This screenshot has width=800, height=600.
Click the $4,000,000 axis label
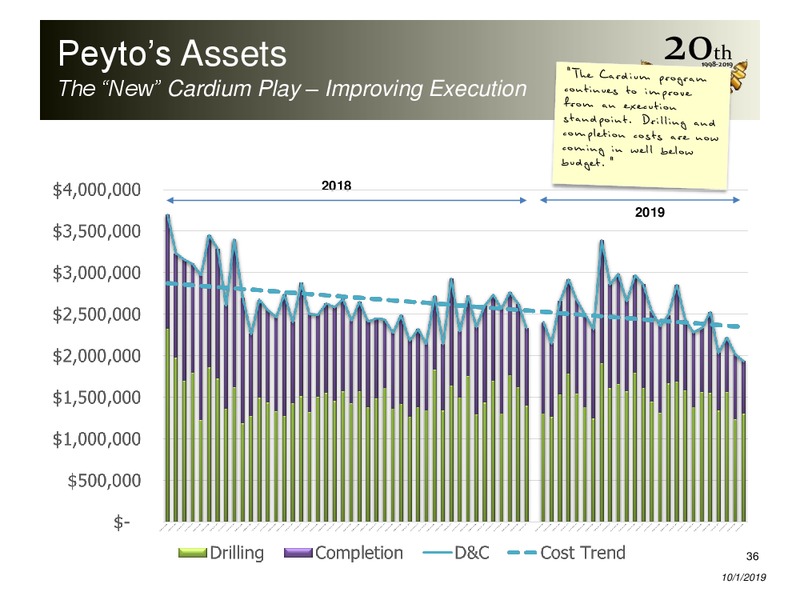pyautogui.click(x=96, y=190)
